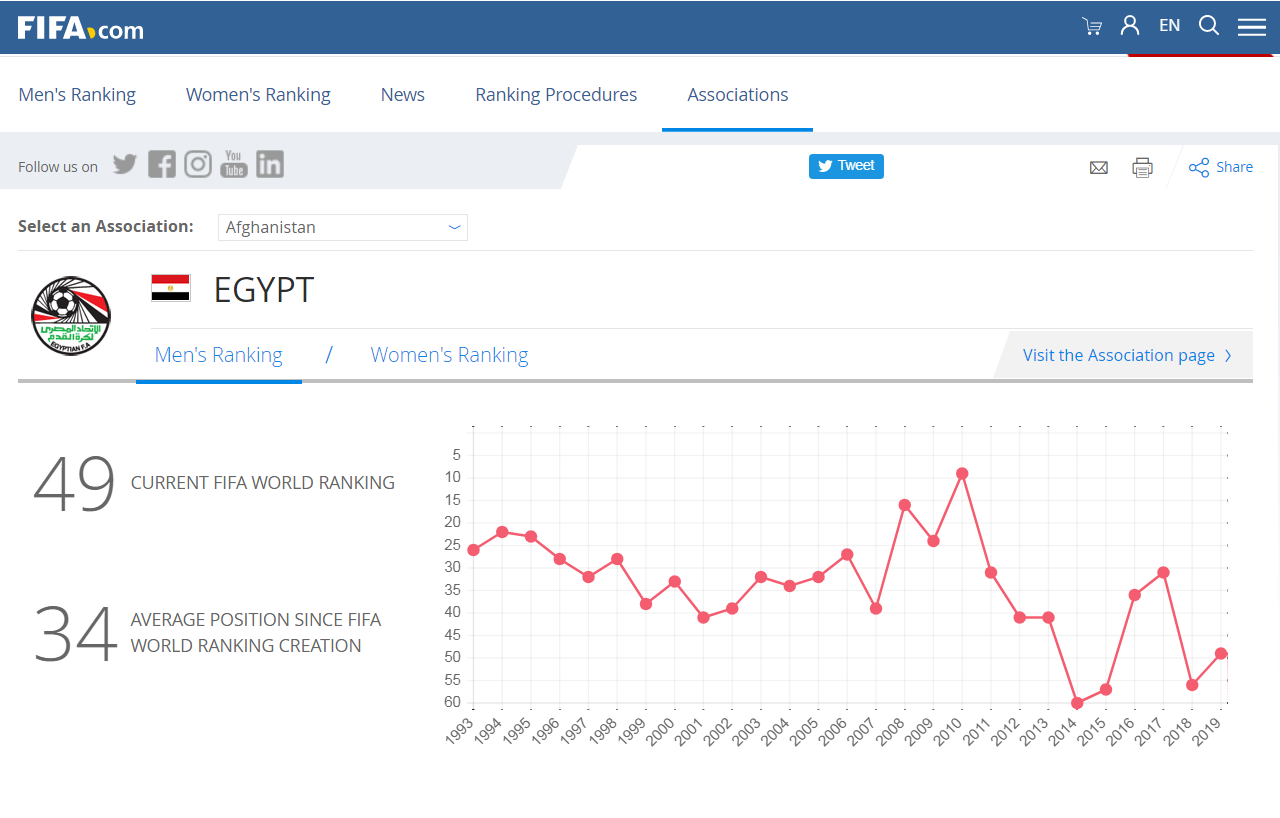
Task: Click the 'CURRENT FIFA WORLD RANKING' label
Action: click(x=263, y=483)
